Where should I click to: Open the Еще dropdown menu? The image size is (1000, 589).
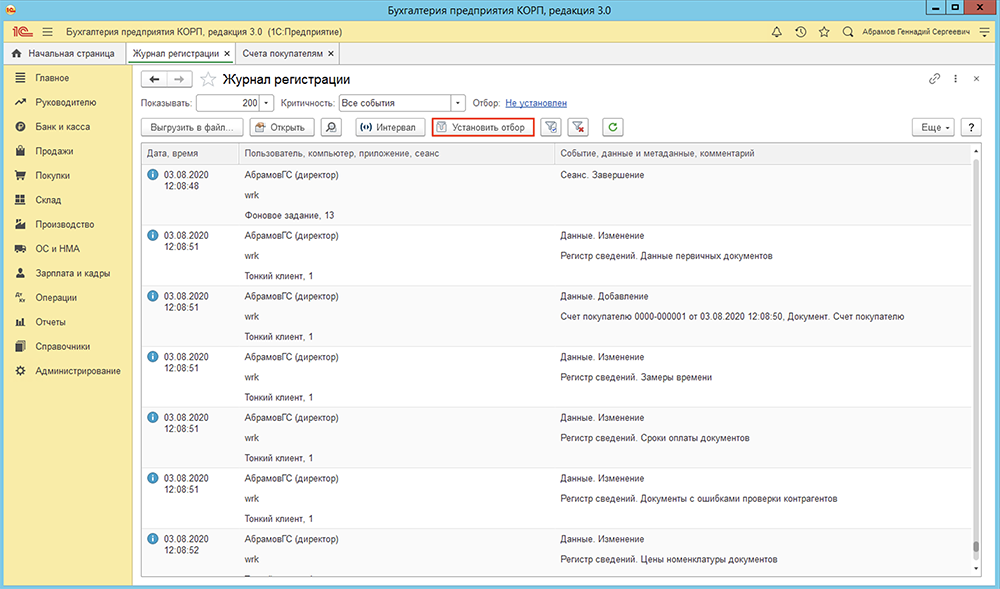coord(933,127)
